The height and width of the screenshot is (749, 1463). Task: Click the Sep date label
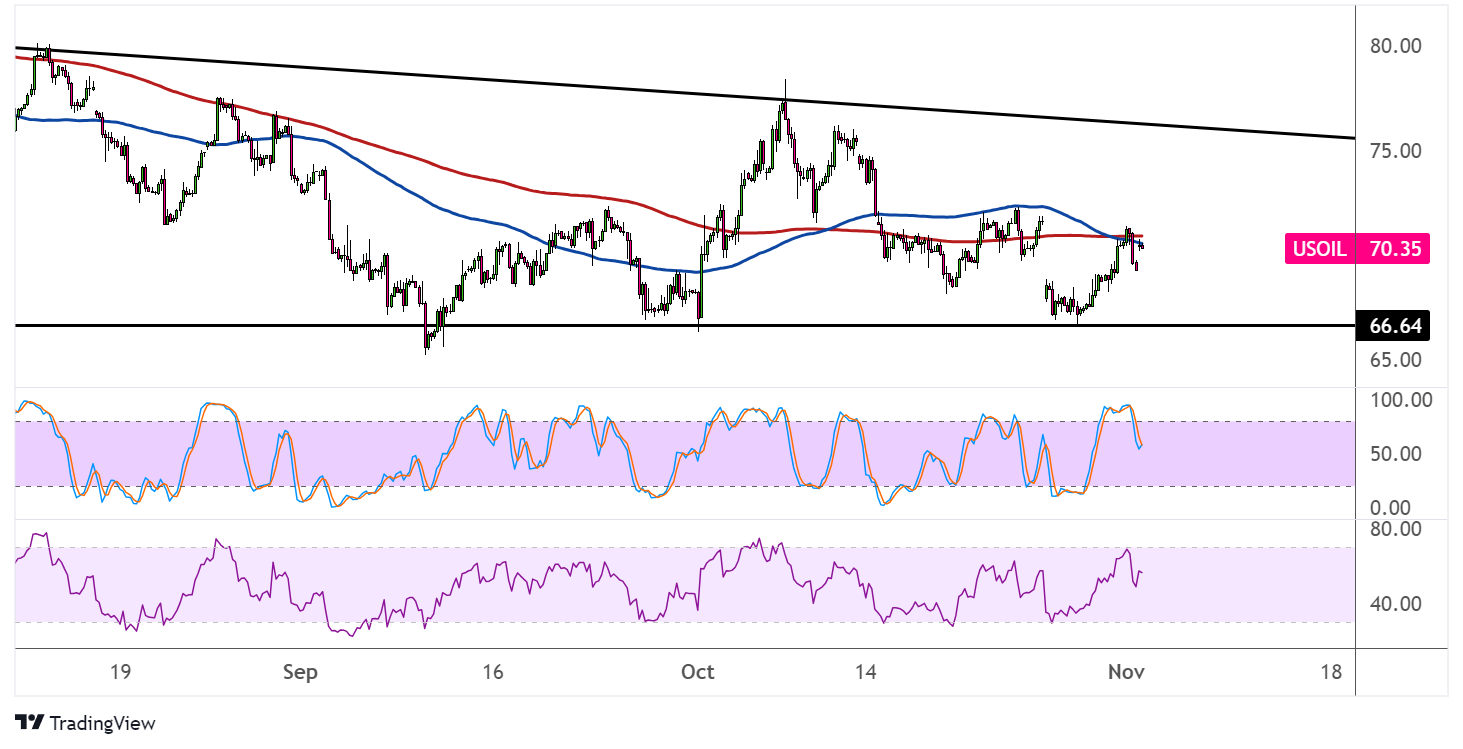coord(300,672)
